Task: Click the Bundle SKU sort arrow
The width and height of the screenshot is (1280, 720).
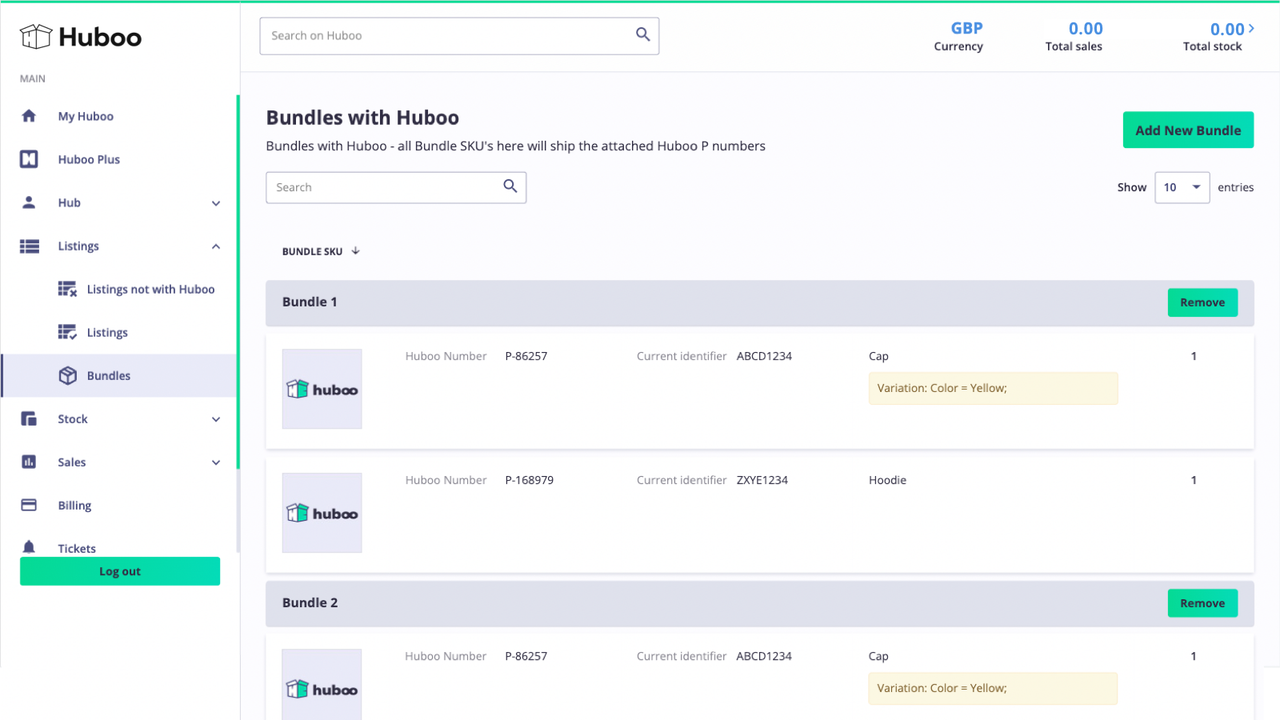Action: pos(357,251)
